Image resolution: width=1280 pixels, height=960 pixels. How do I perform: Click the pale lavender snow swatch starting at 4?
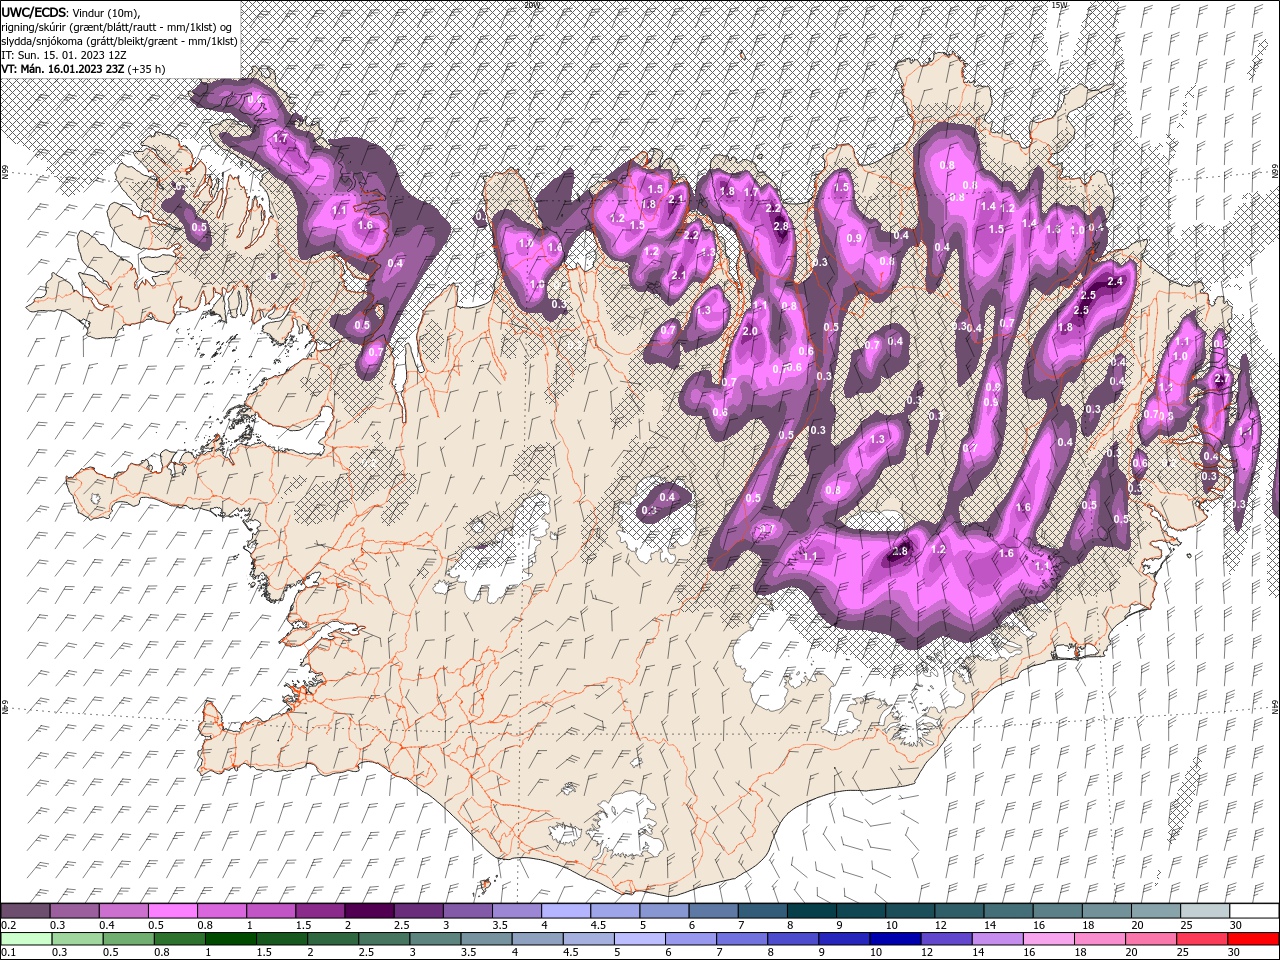pos(565,911)
